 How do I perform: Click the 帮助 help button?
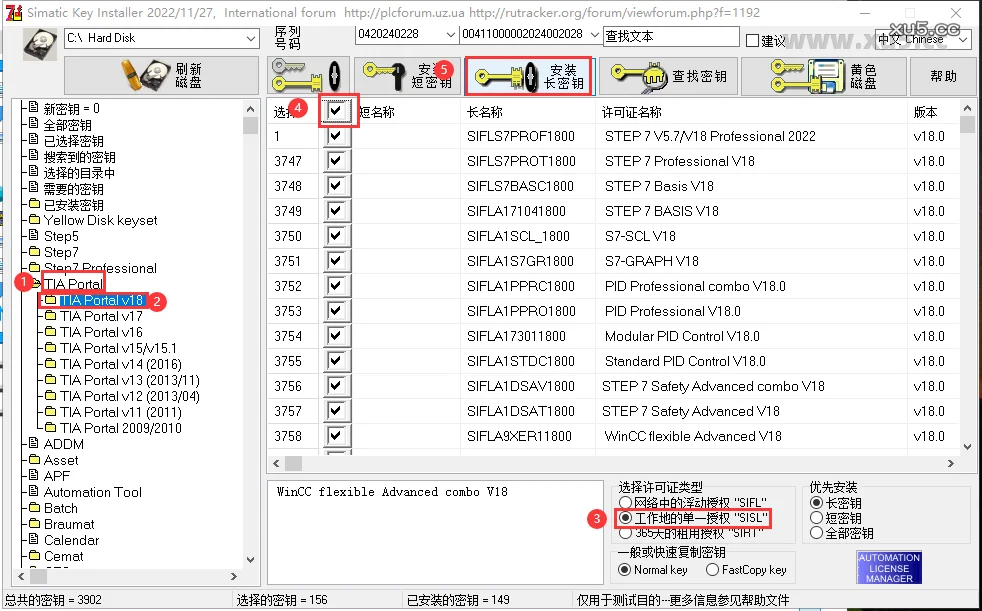click(x=942, y=76)
